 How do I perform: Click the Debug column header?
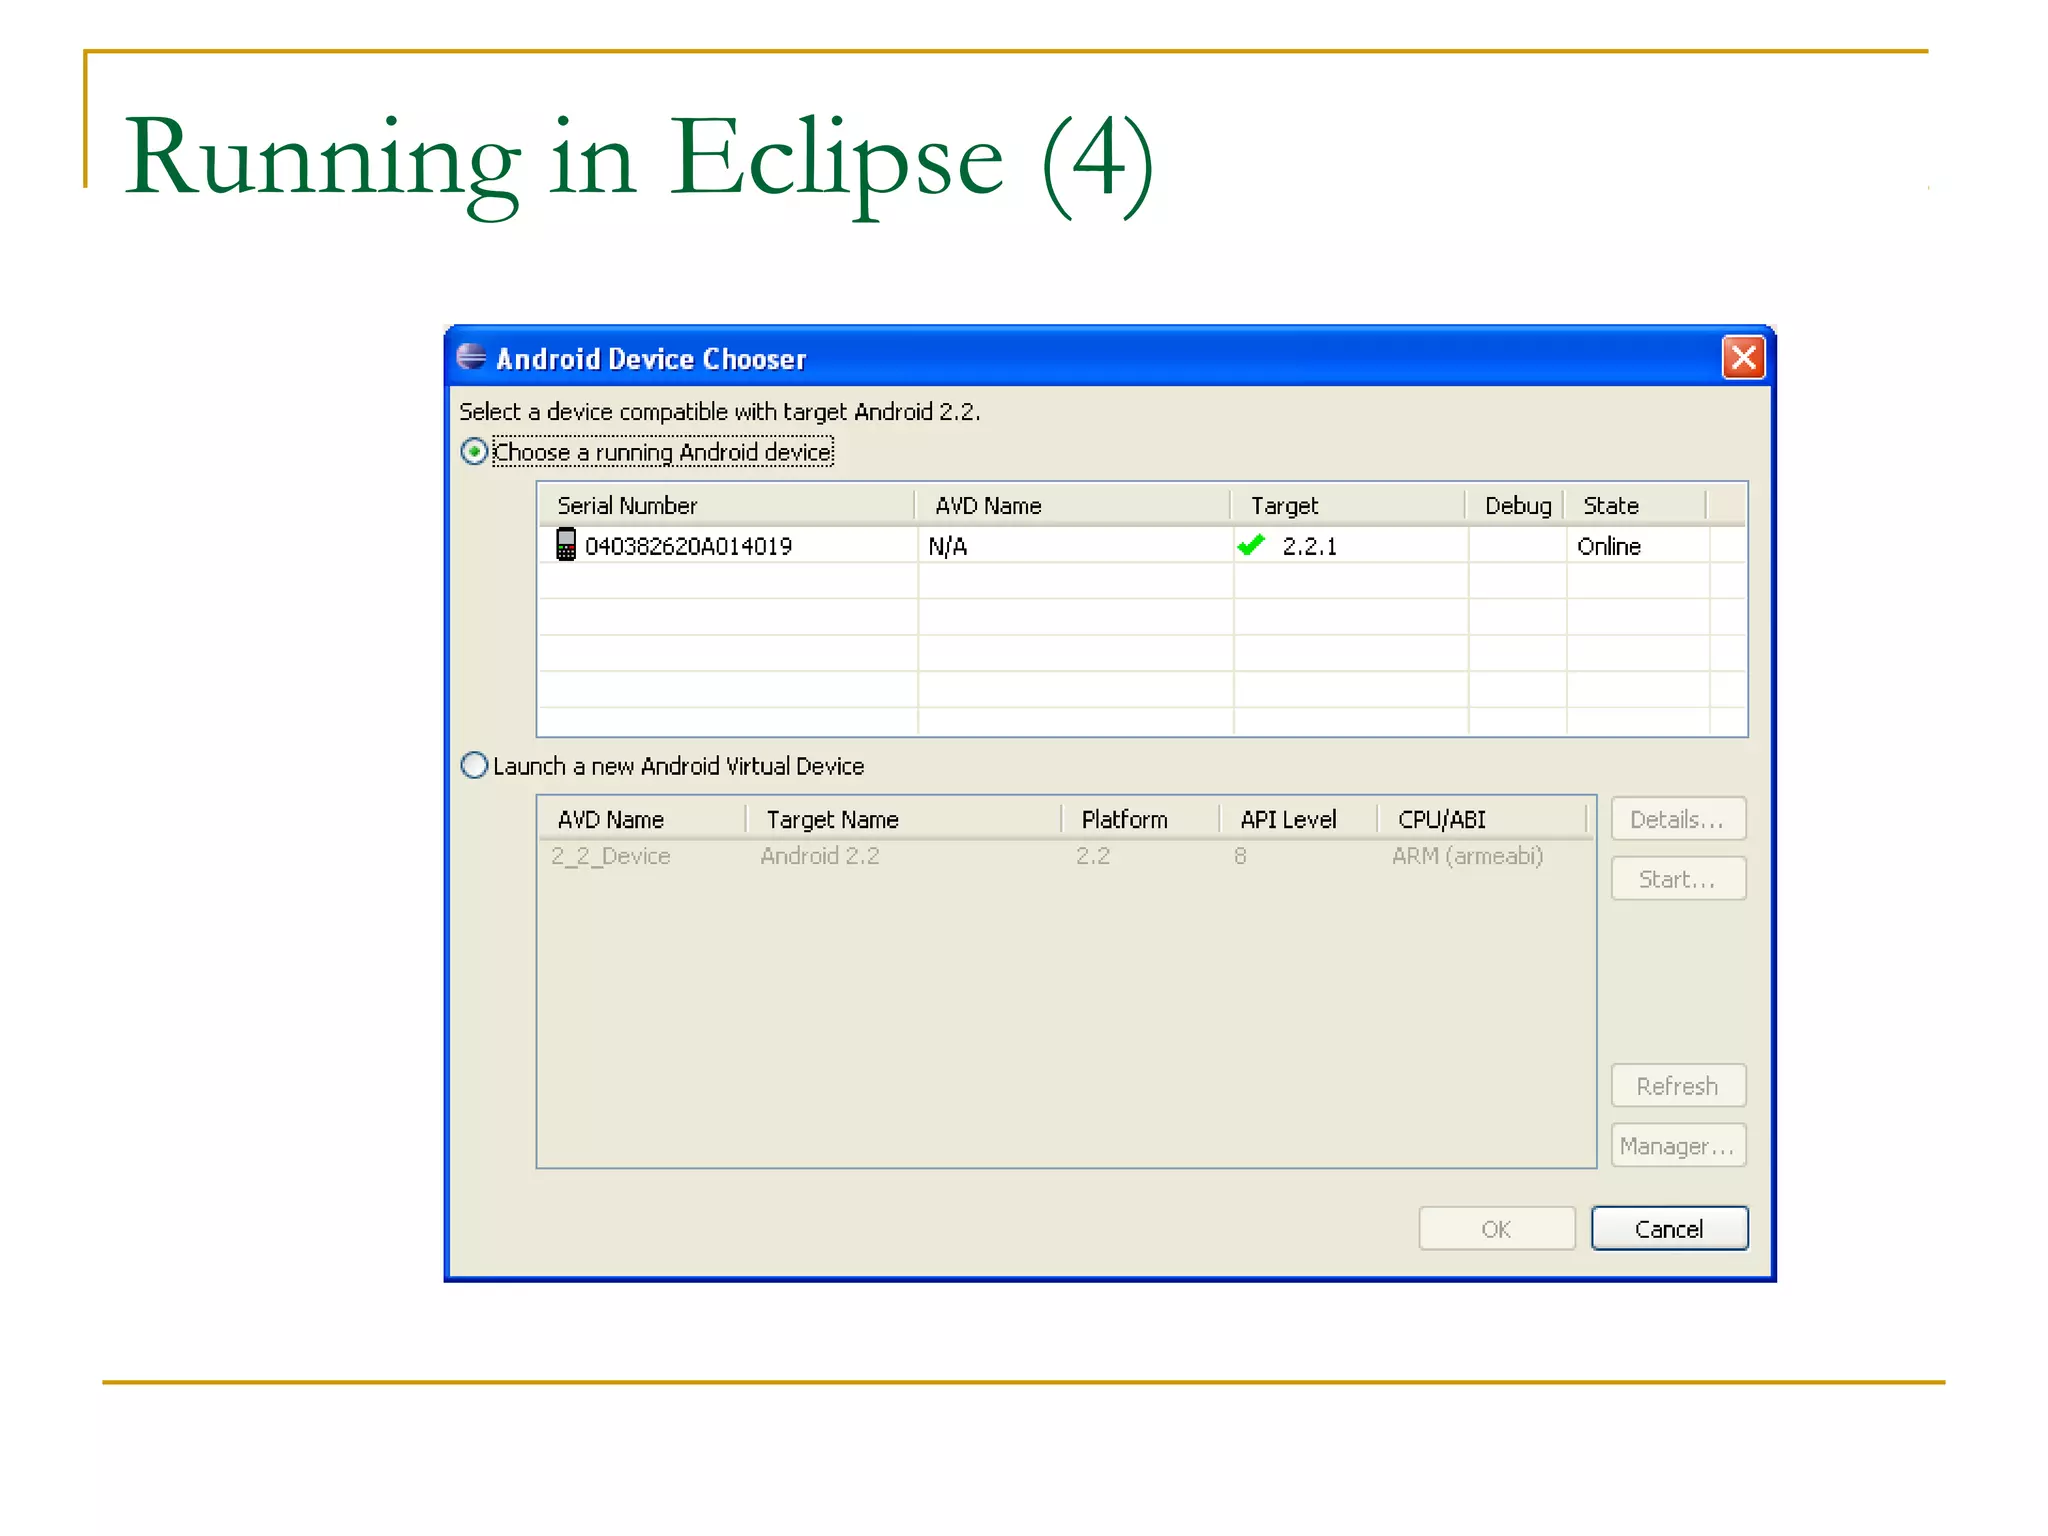pyautogui.click(x=1516, y=505)
